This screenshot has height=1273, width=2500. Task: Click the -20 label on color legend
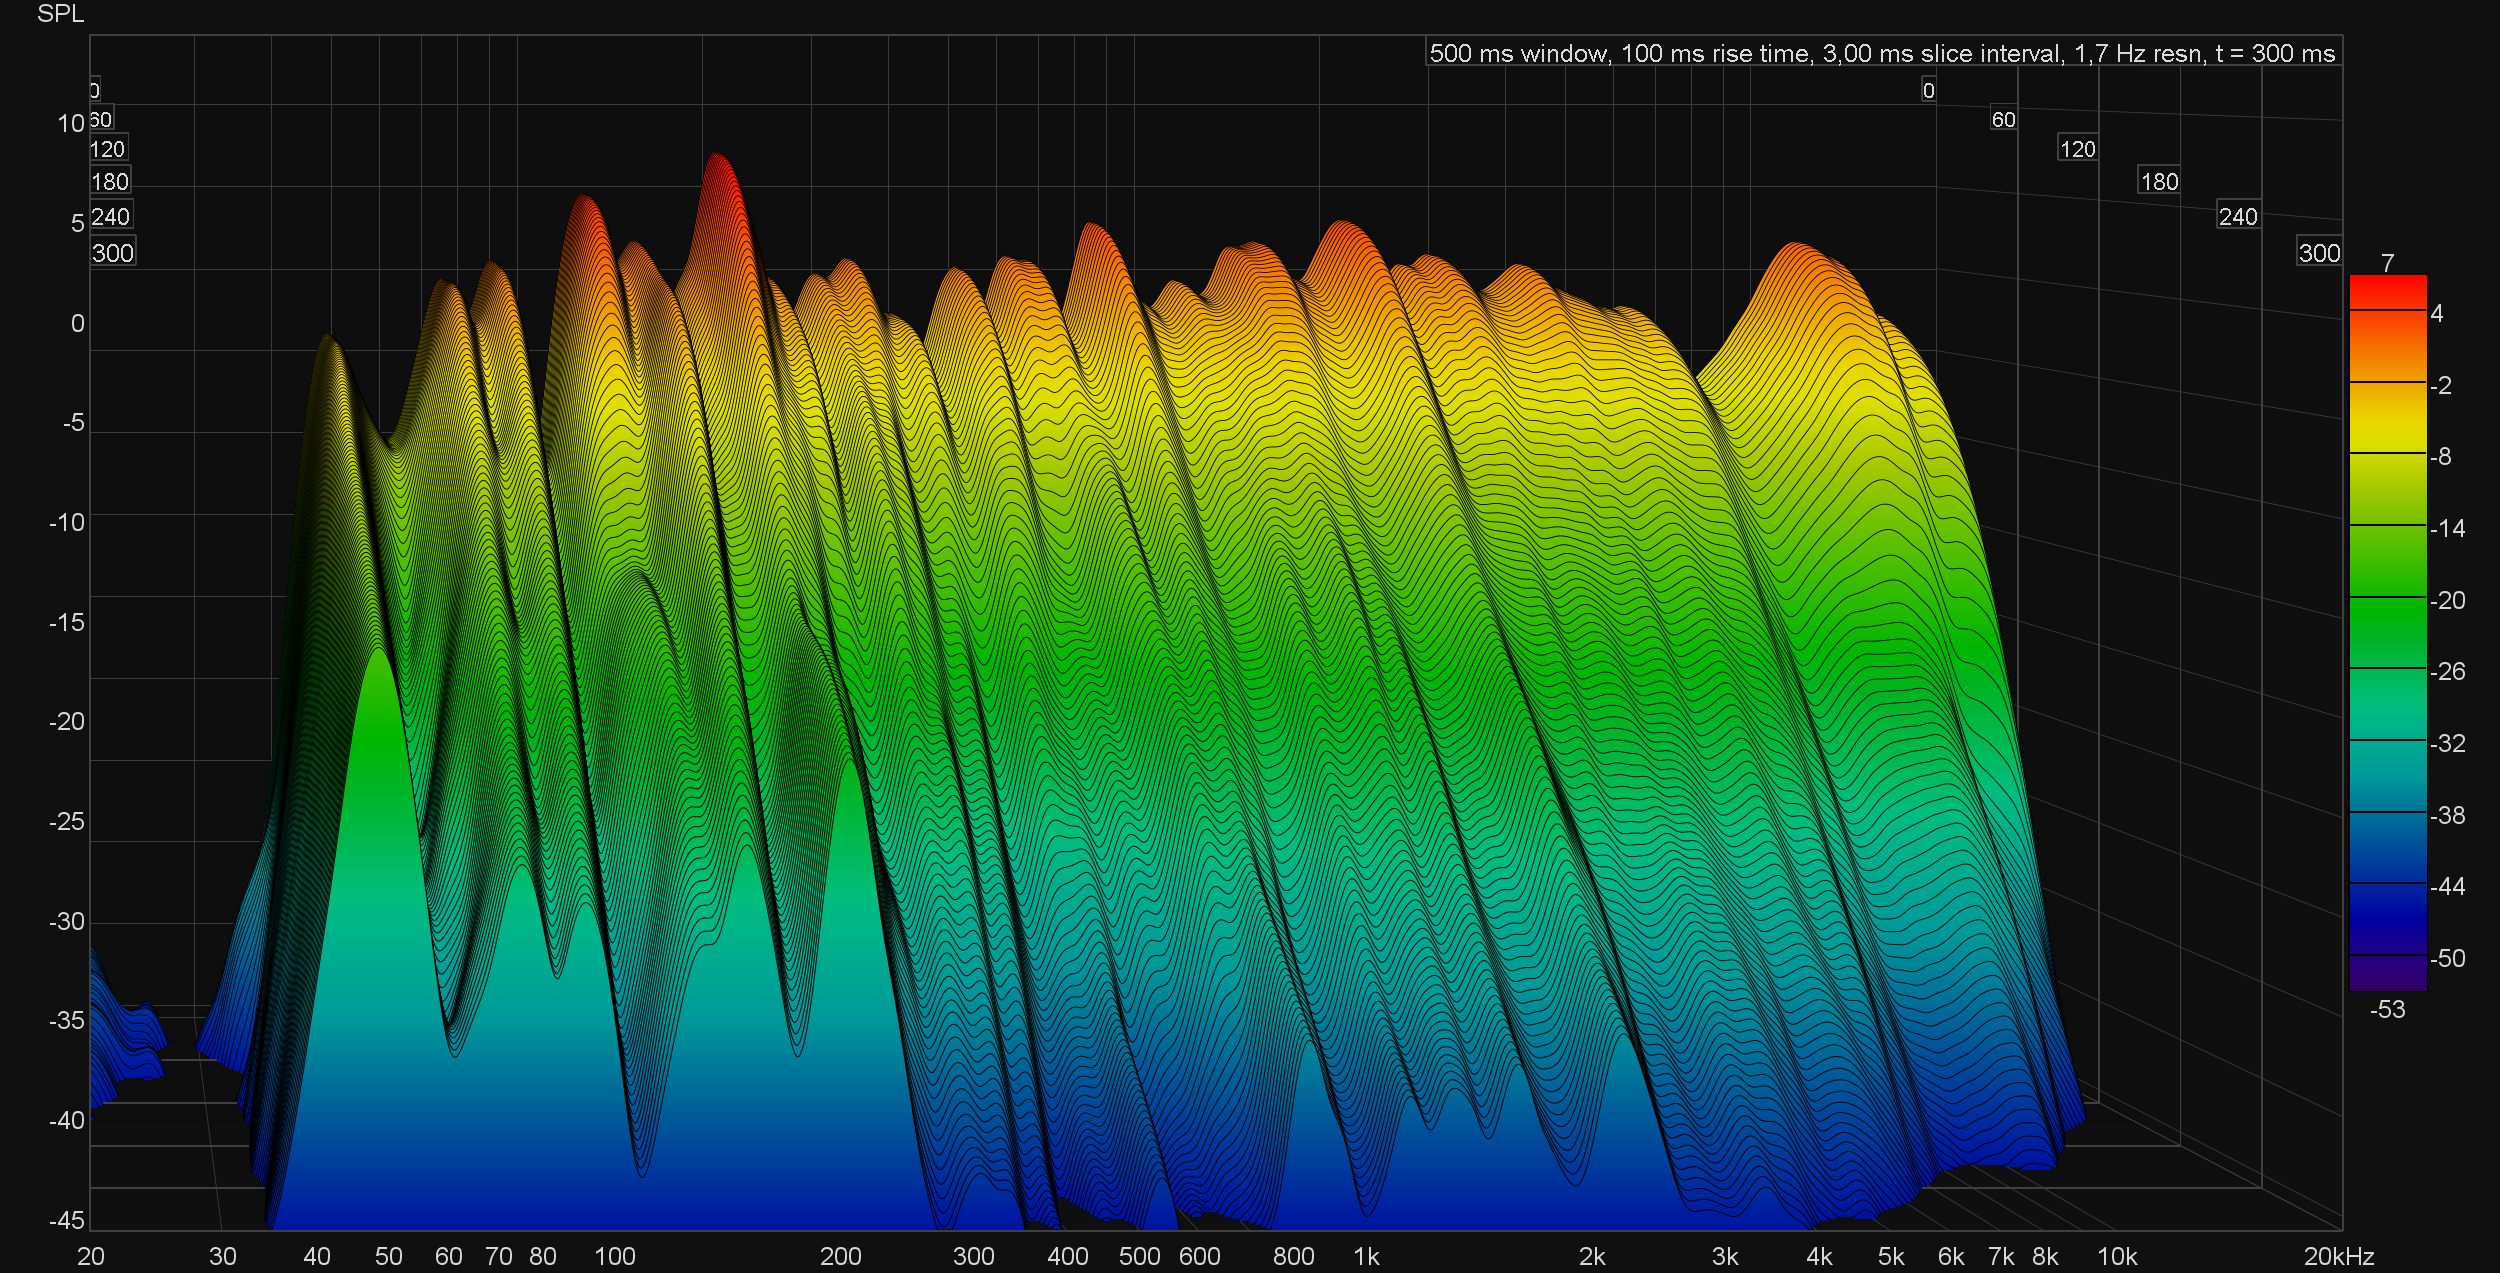point(2447,600)
